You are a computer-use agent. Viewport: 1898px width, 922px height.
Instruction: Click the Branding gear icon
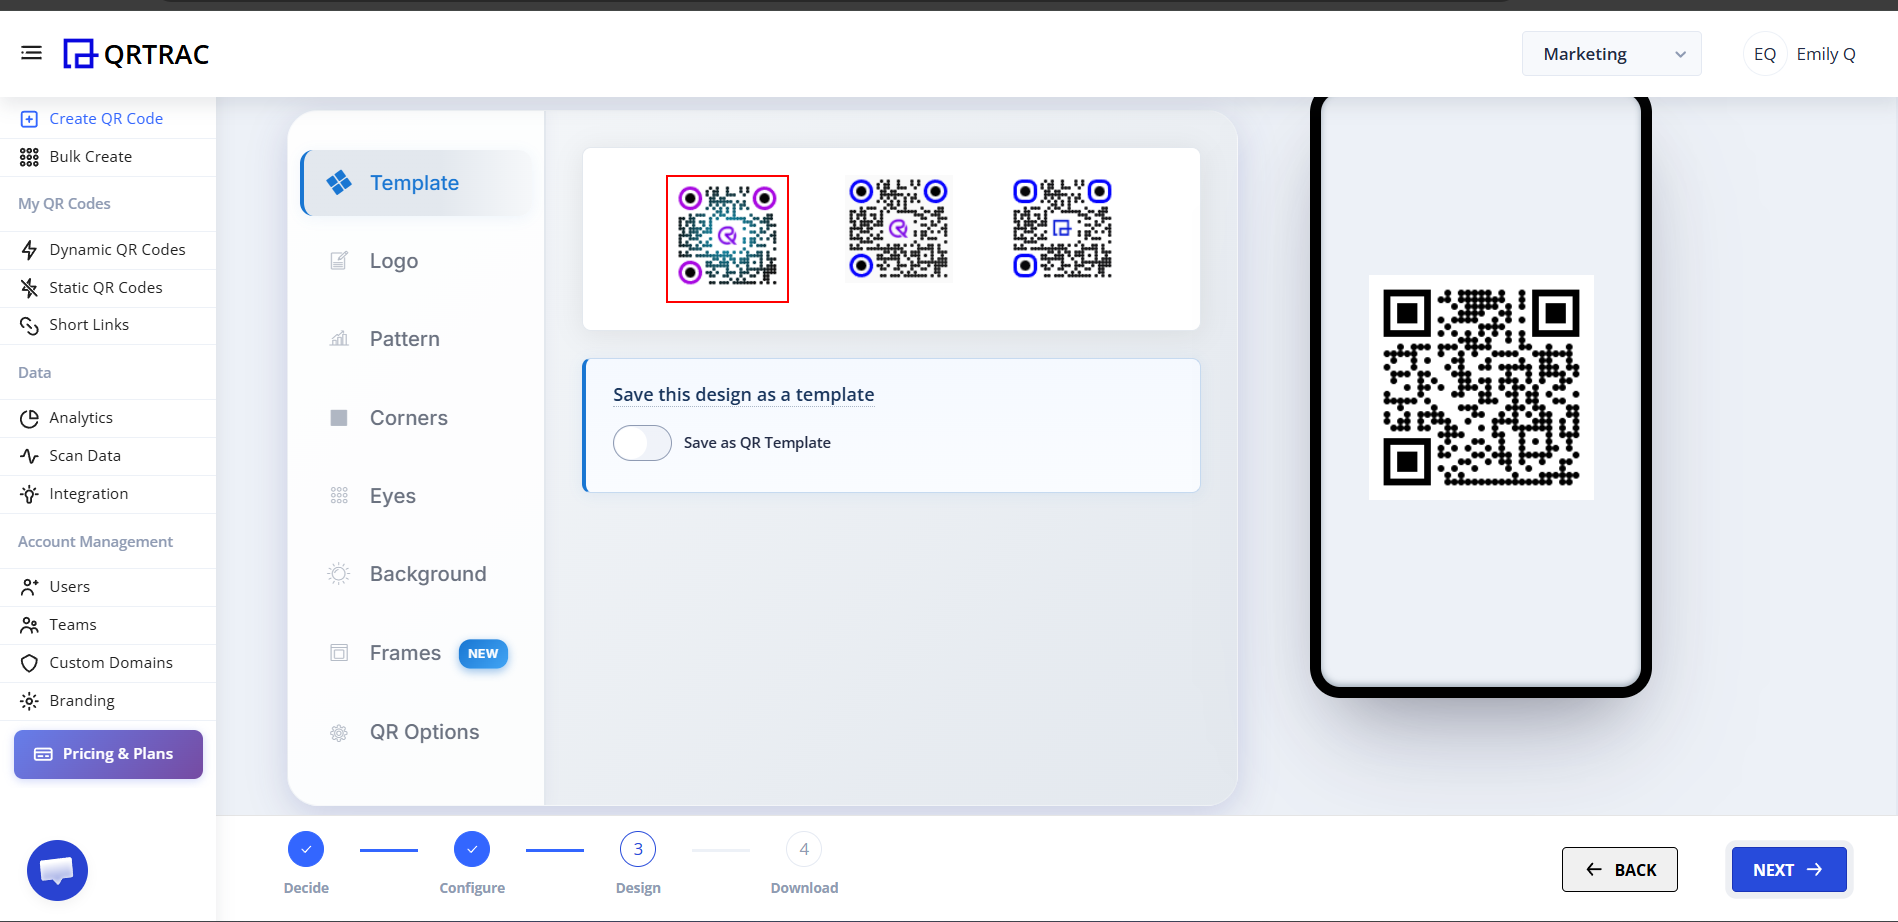tap(29, 701)
